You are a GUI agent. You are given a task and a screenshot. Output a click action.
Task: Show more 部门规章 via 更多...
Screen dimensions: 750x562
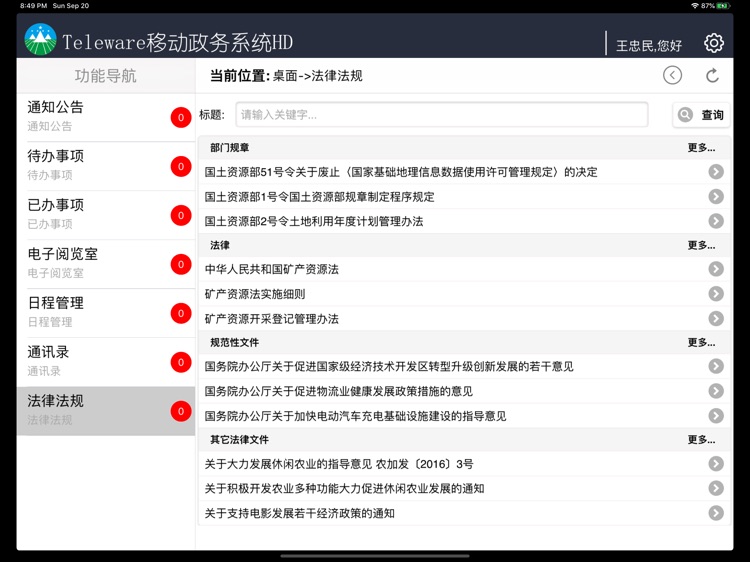[701, 147]
